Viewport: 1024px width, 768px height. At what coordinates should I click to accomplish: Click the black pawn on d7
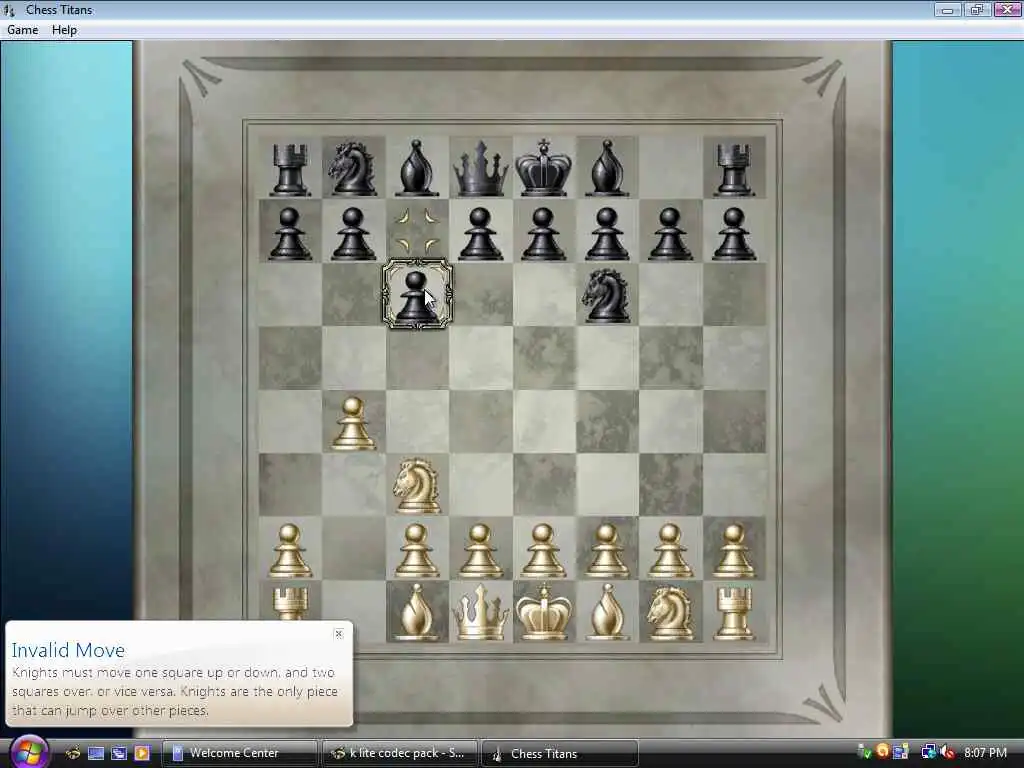480,234
